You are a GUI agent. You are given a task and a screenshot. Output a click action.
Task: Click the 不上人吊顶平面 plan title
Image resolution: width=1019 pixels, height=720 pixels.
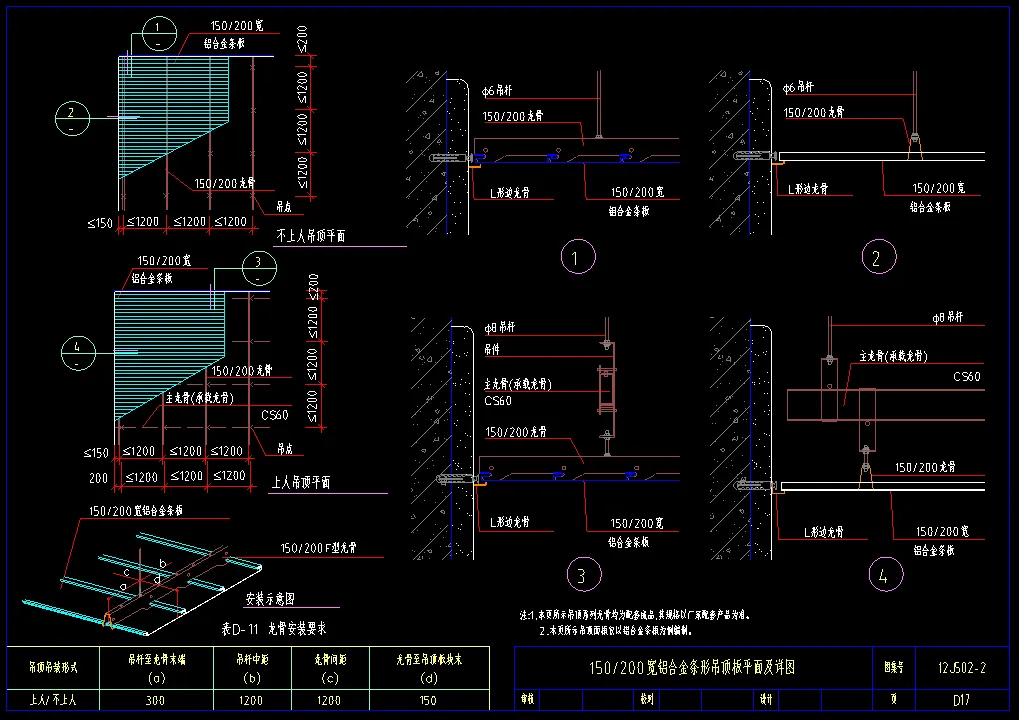310,236
